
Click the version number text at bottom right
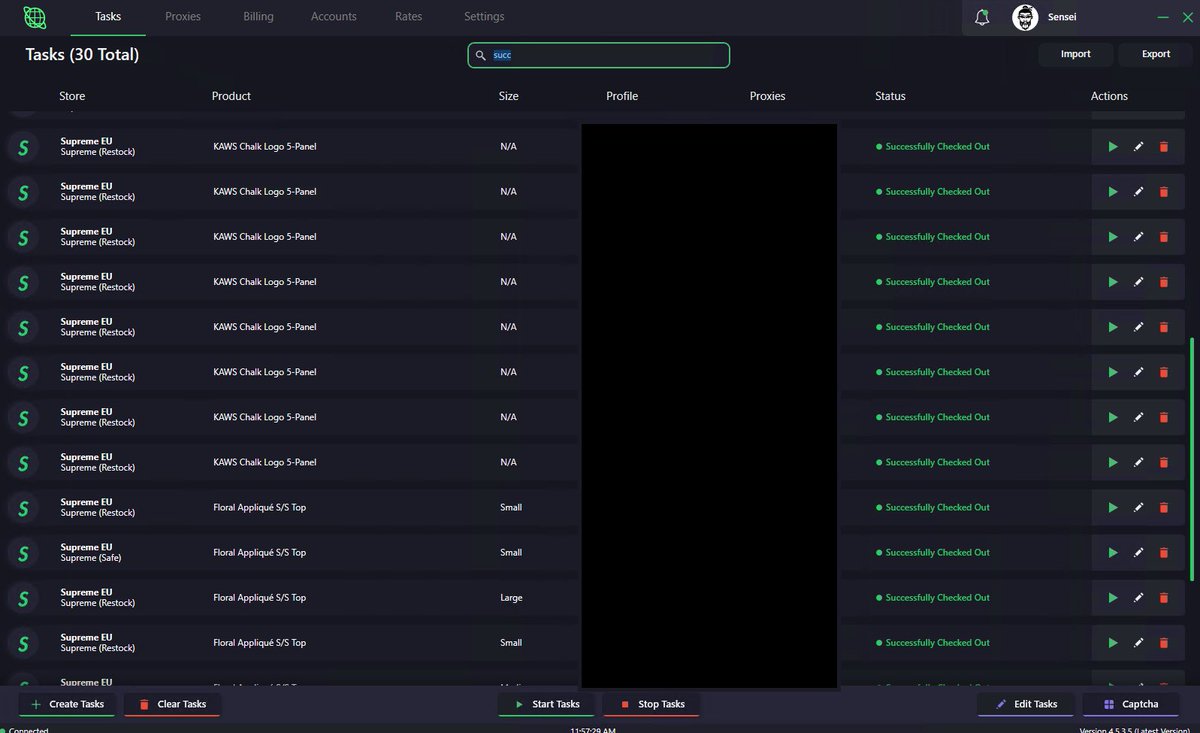click(1134, 729)
